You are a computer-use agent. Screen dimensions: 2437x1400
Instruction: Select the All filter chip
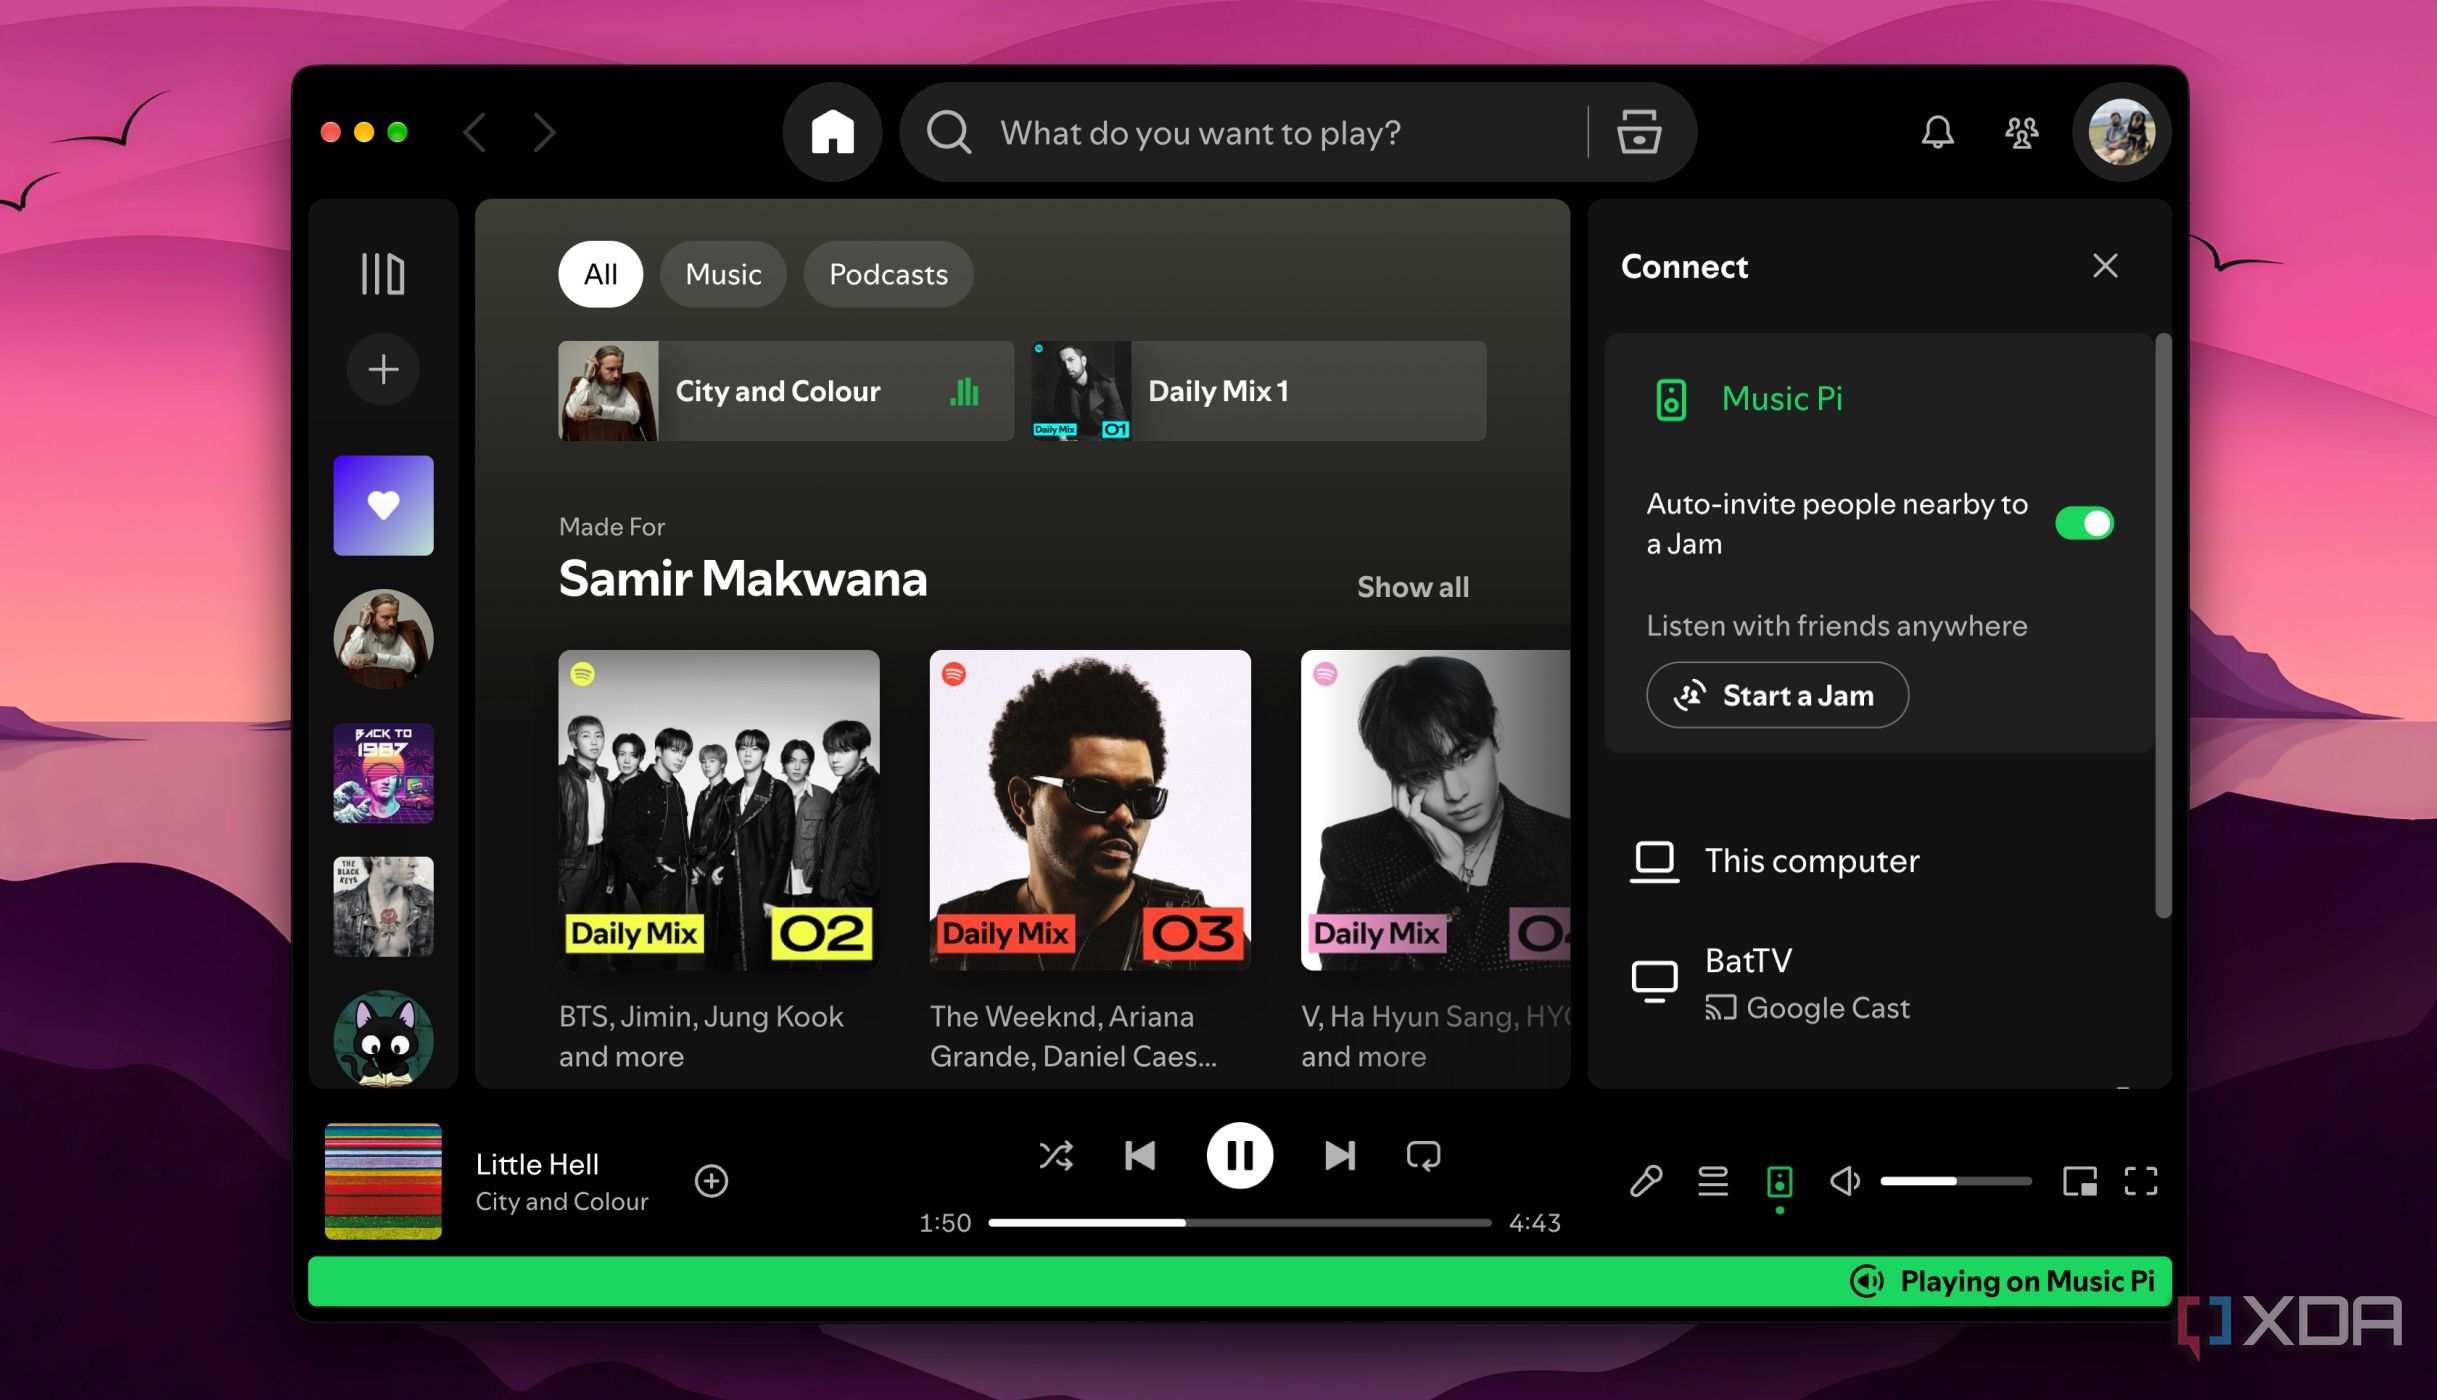point(600,274)
